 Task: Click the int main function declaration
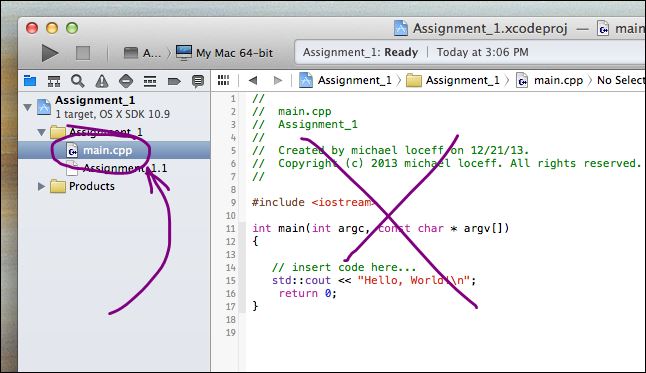pyautogui.click(x=380, y=229)
